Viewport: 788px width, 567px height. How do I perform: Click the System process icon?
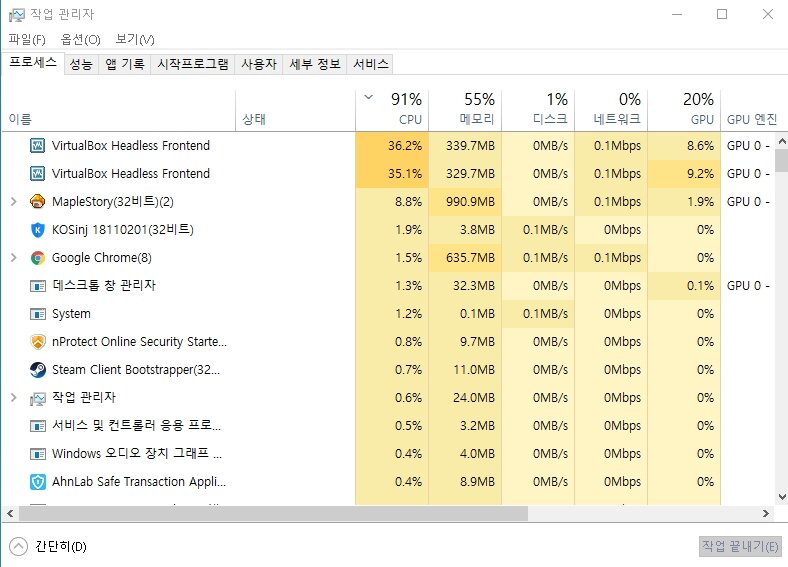click(x=38, y=314)
